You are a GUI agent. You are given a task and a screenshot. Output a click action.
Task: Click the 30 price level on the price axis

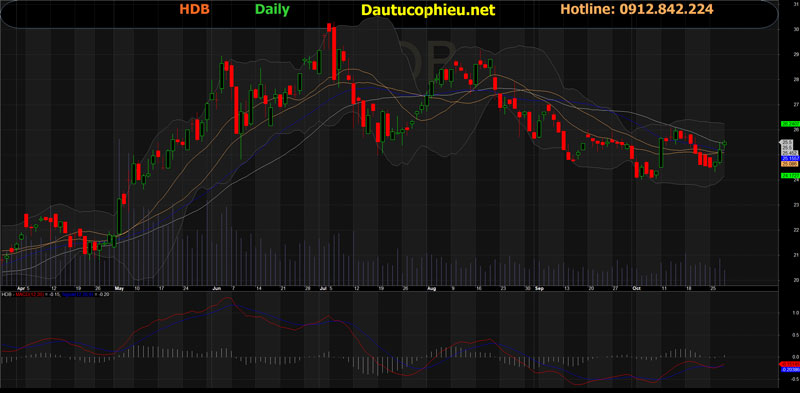pyautogui.click(x=795, y=29)
